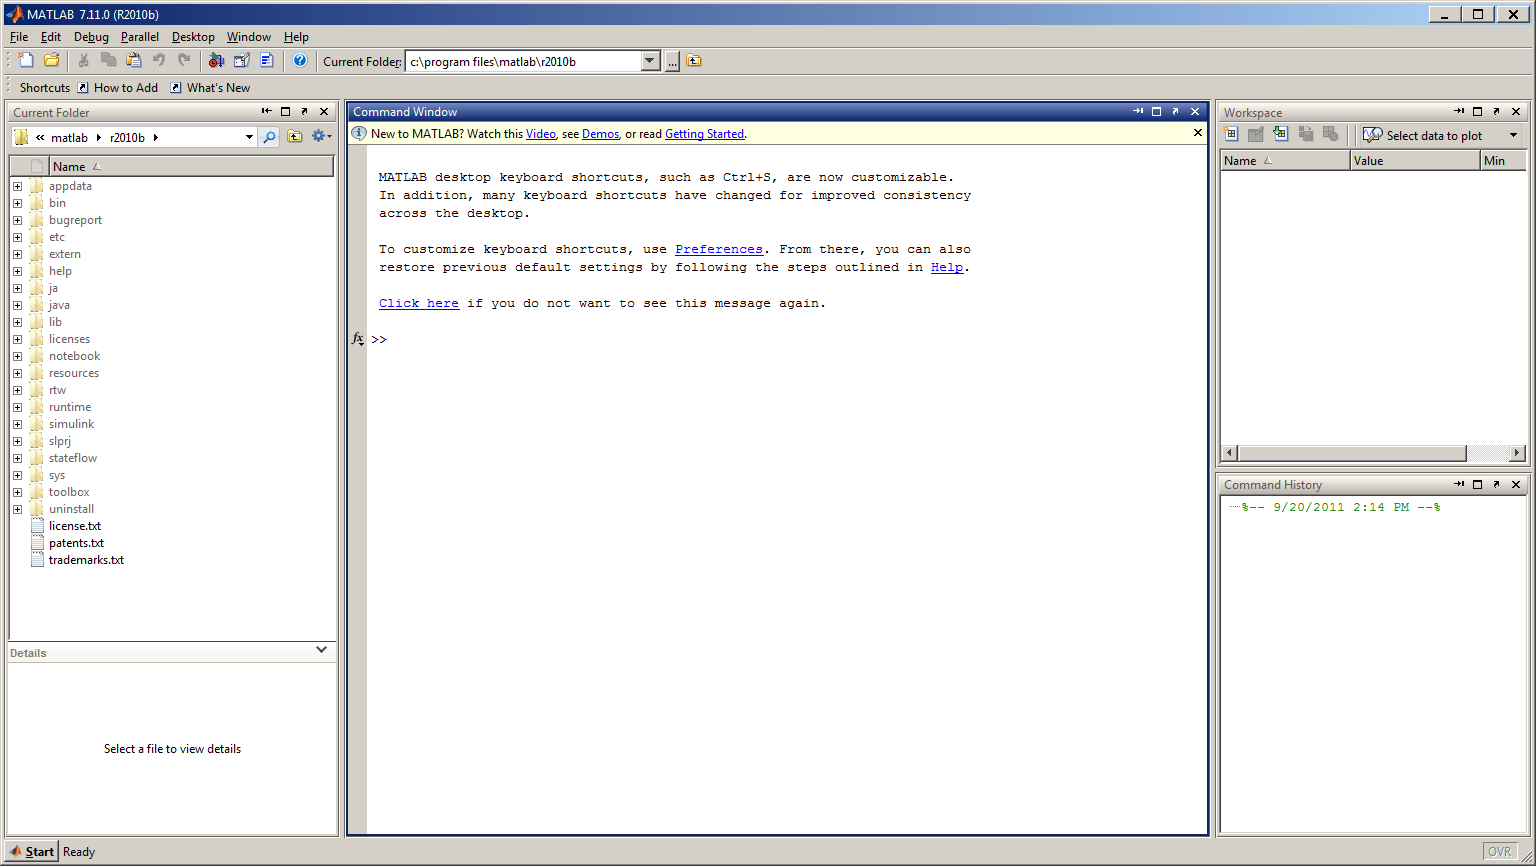Image resolution: width=1536 pixels, height=866 pixels.
Task: Sort files by the Name column header
Action: click(x=190, y=166)
